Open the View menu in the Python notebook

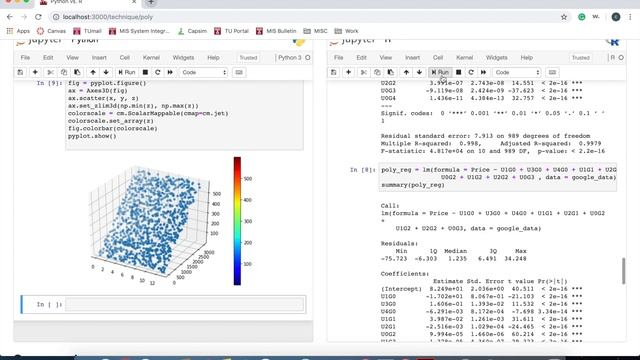point(72,58)
